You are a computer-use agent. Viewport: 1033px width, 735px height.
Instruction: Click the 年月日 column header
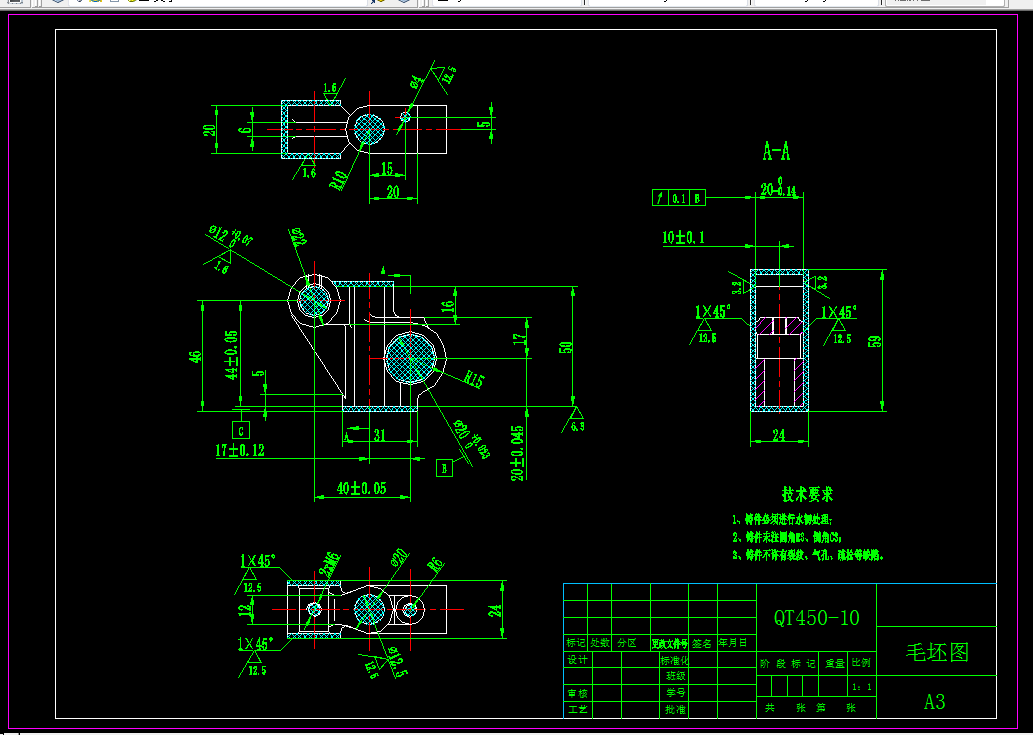coord(733,643)
